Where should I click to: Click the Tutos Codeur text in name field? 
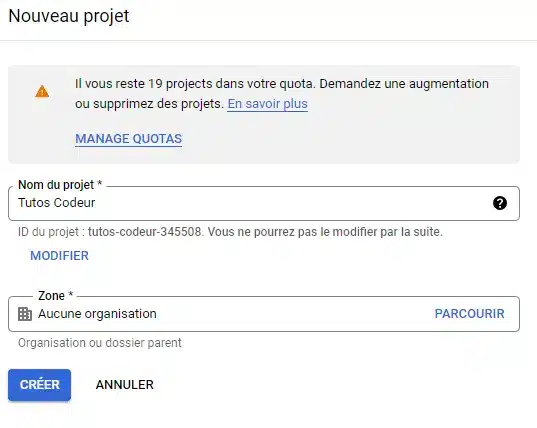tap(57, 203)
